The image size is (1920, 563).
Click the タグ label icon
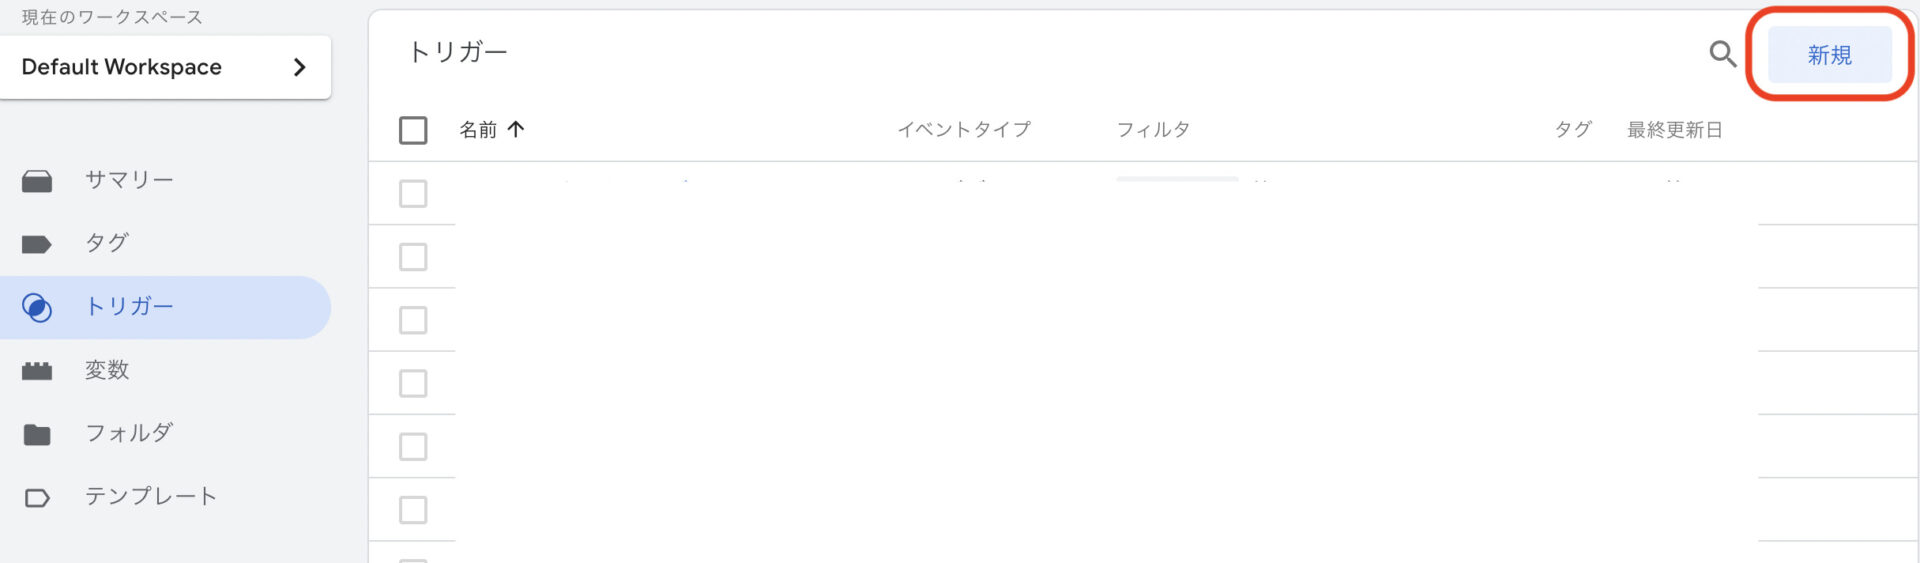37,244
